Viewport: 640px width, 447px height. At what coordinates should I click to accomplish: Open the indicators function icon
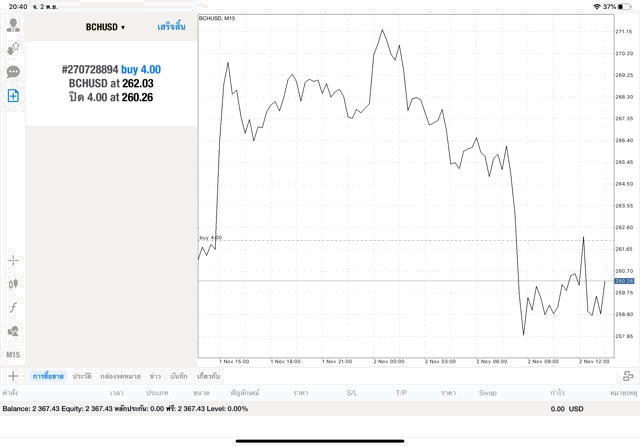click(13, 307)
